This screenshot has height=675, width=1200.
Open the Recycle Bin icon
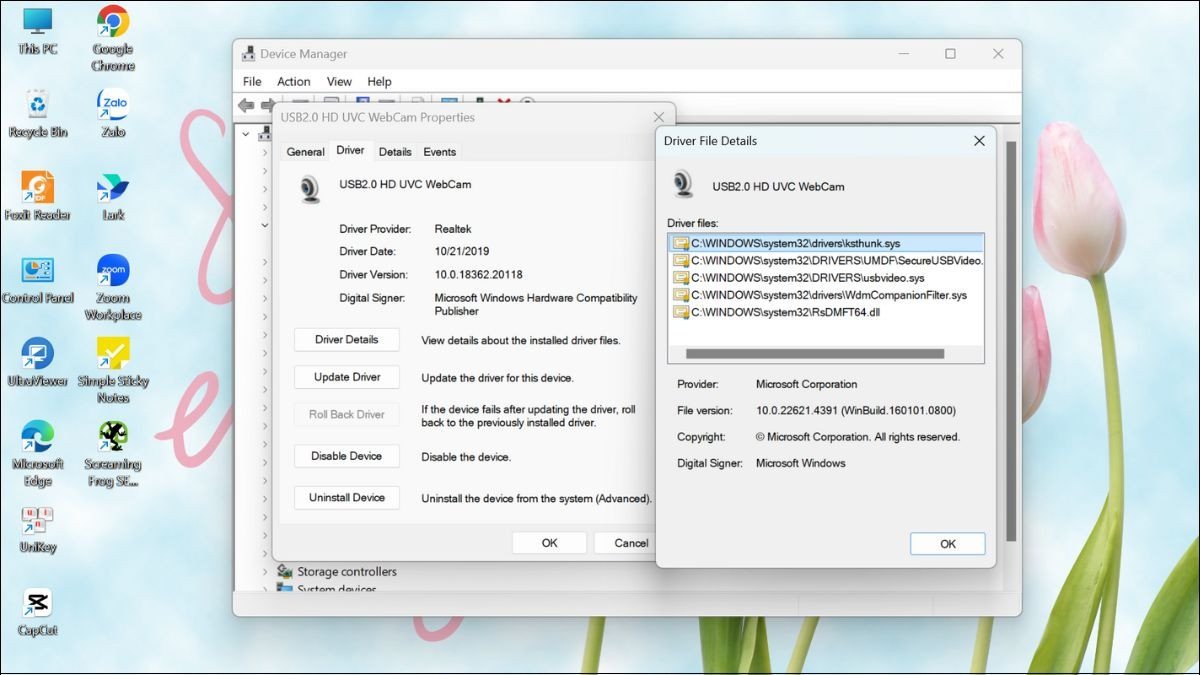pyautogui.click(x=37, y=105)
